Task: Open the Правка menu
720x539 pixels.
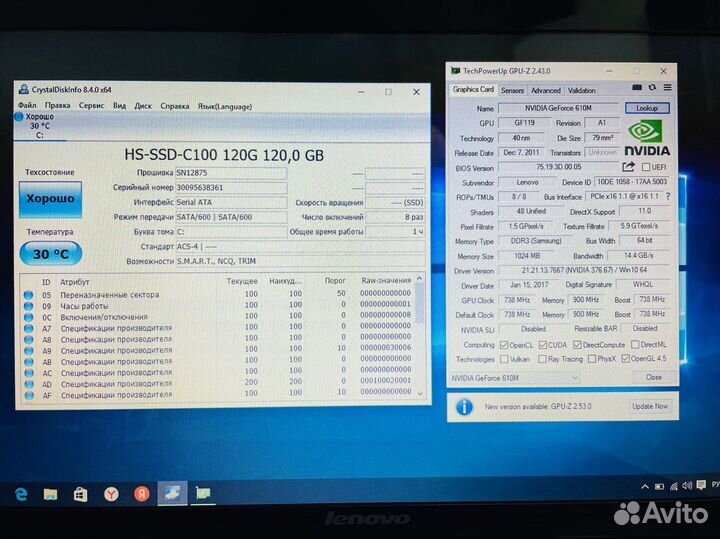Action: [x=57, y=106]
